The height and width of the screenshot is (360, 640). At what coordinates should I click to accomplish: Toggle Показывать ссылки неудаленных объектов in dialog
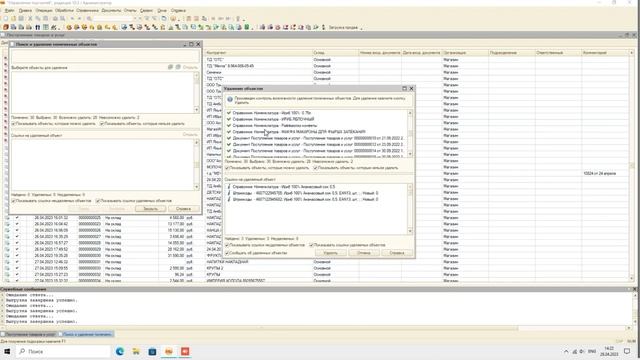pos(227,245)
